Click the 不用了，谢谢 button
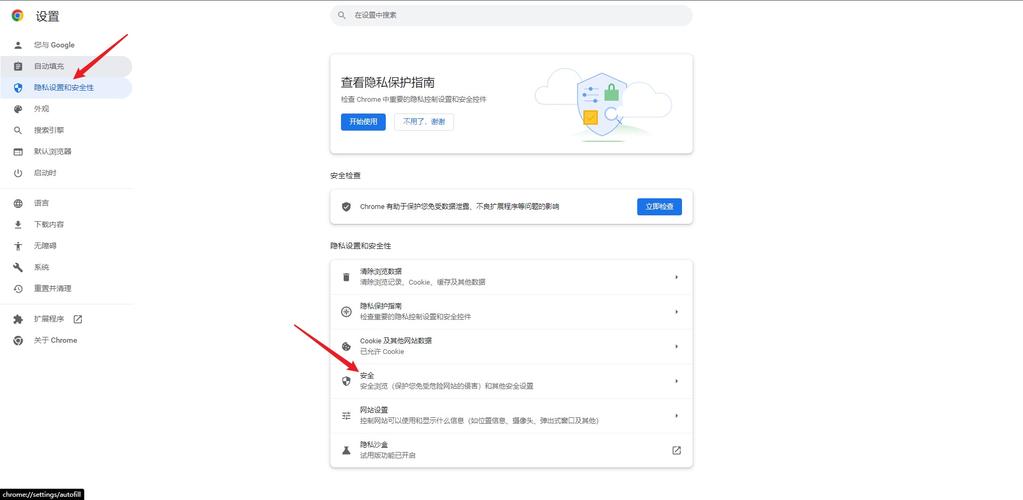1023x500 pixels. click(424, 122)
